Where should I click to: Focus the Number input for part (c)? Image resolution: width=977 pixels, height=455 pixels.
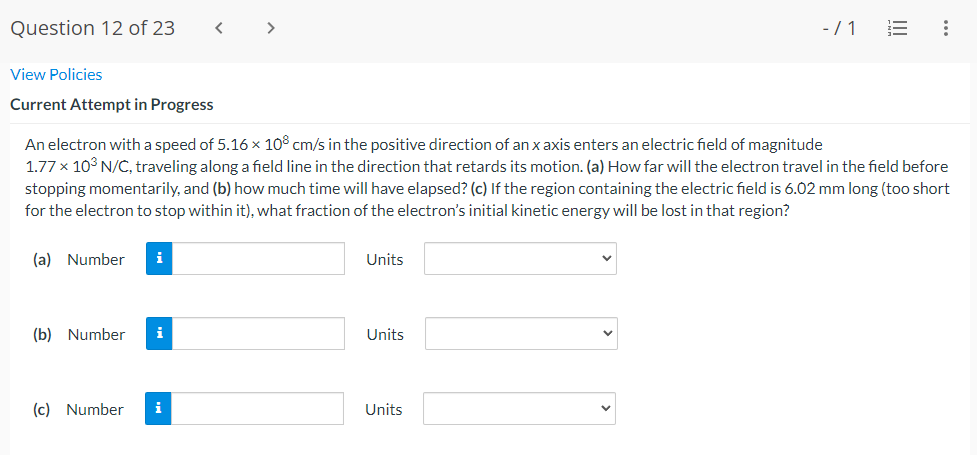click(257, 409)
